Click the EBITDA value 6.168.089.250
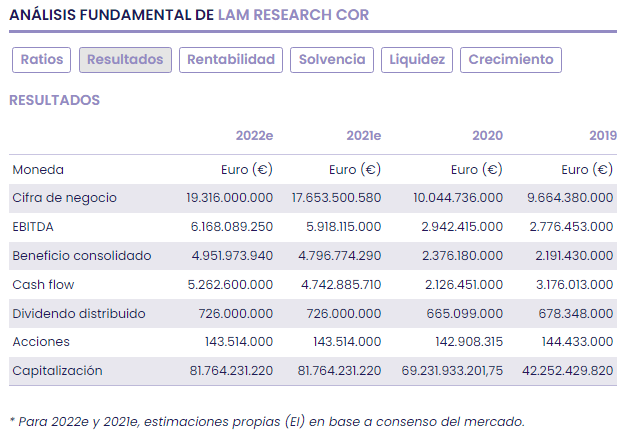 point(232,227)
